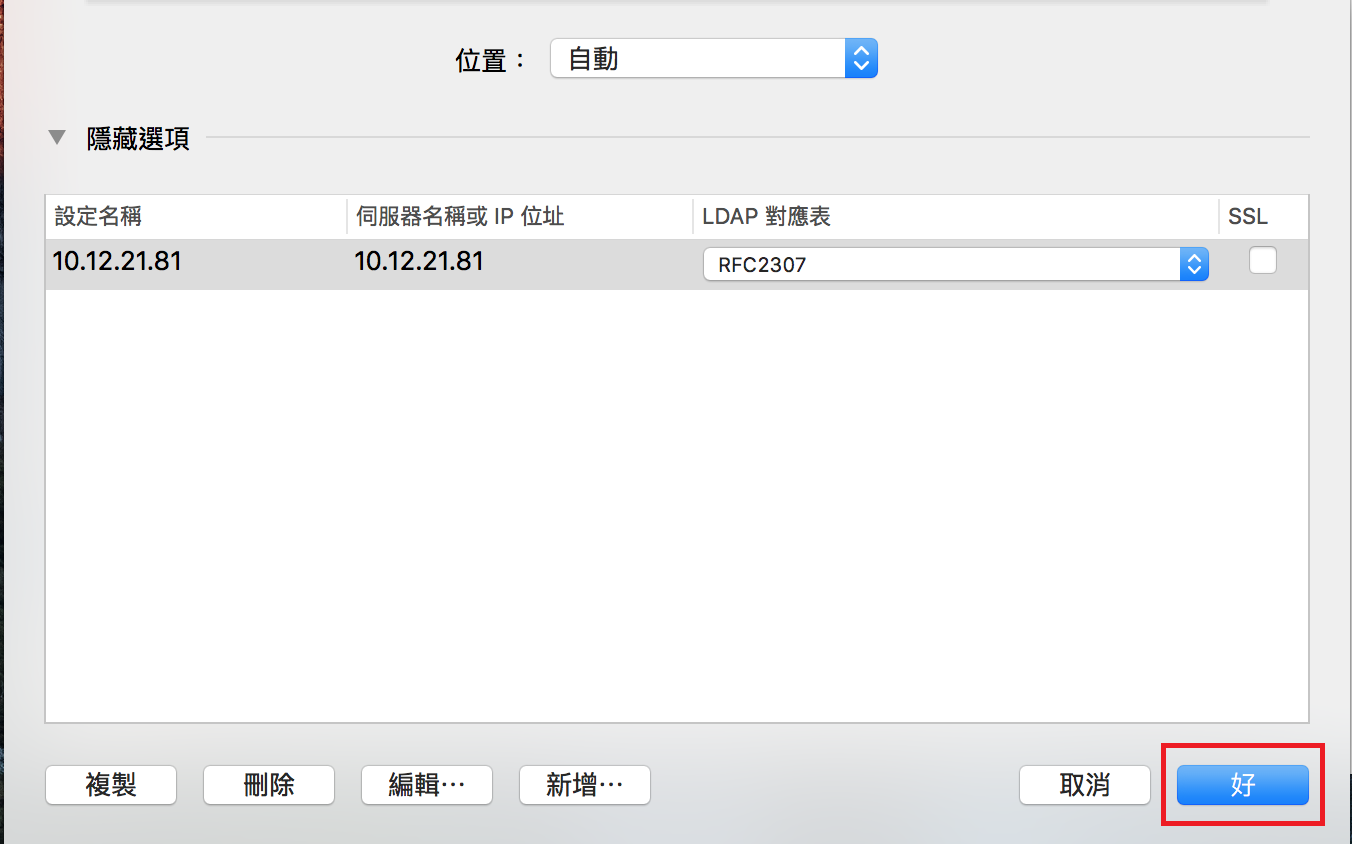The width and height of the screenshot is (1352, 844).
Task: Click the 10.12.21.81 setting name cell
Action: coord(116,260)
